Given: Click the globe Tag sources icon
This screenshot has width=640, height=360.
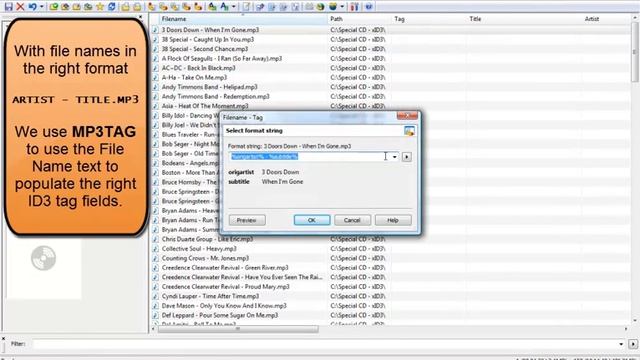Looking at the screenshot, I should coord(333,7).
